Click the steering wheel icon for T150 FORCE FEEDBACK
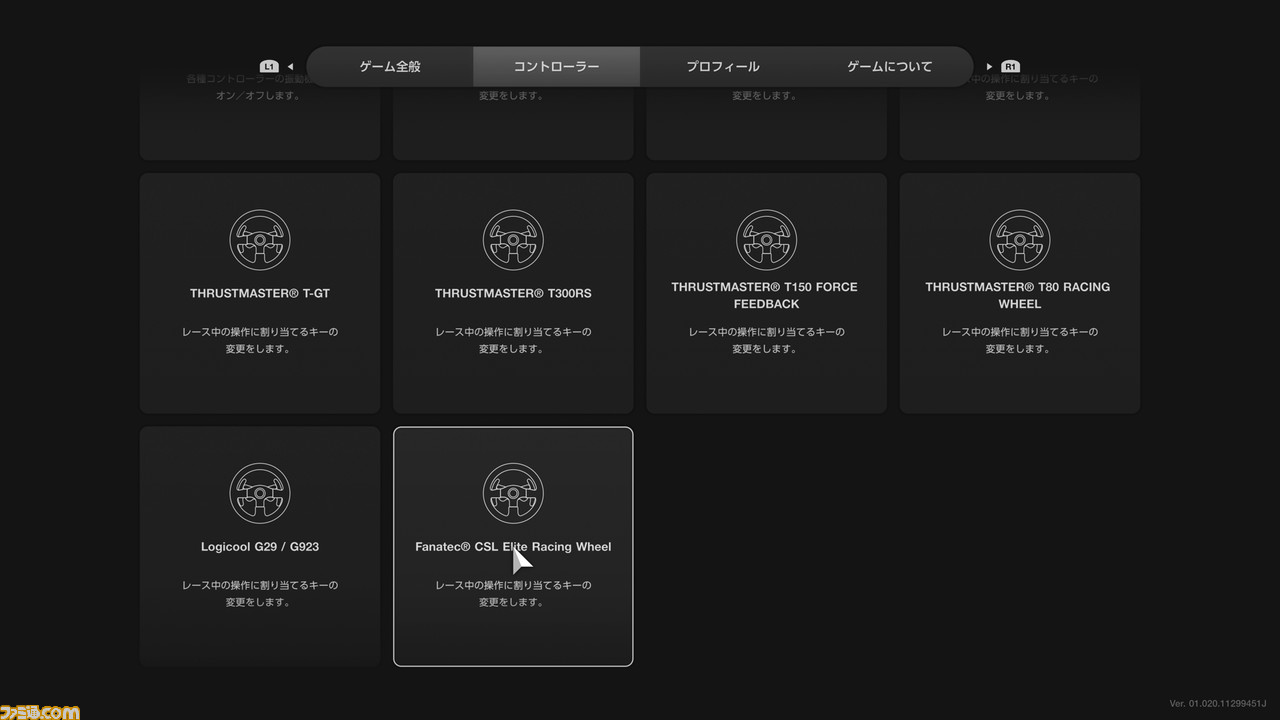The image size is (1280, 720). [767, 240]
